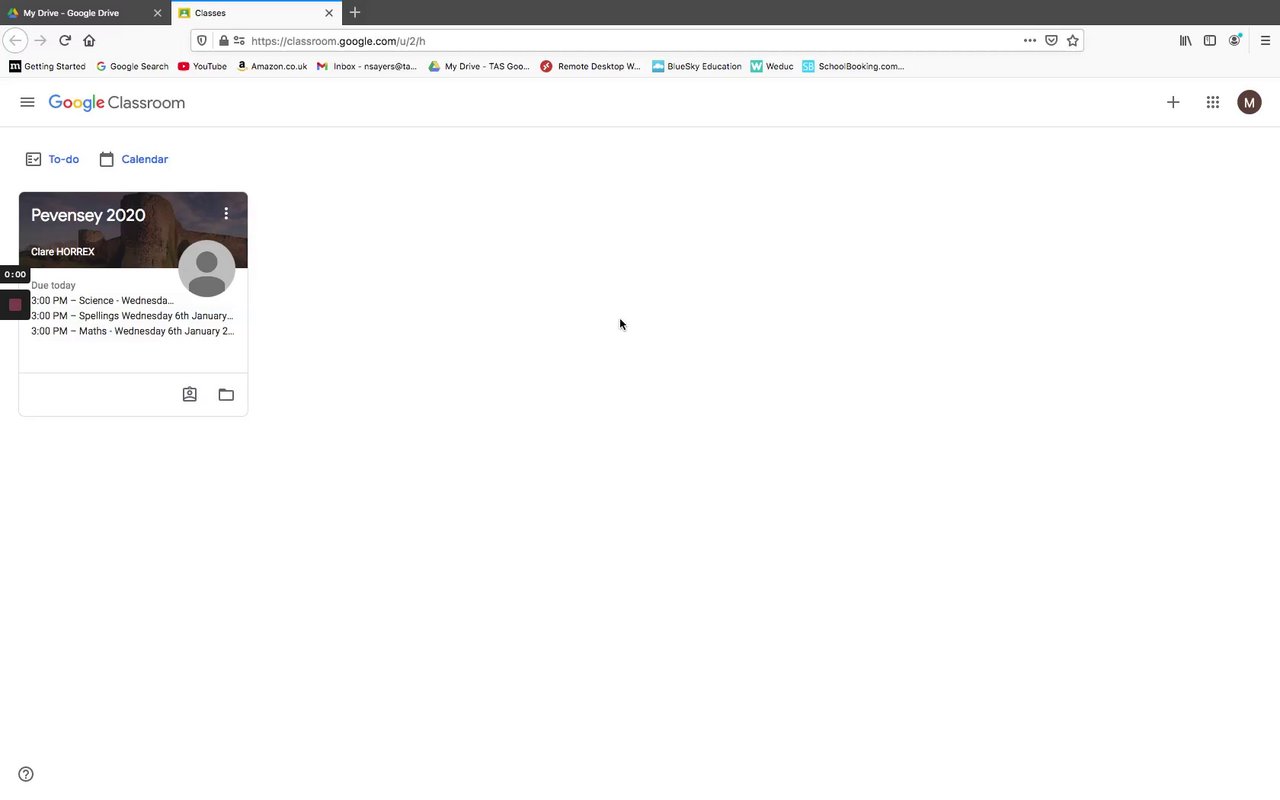Open the class Drive folder icon

point(226,394)
